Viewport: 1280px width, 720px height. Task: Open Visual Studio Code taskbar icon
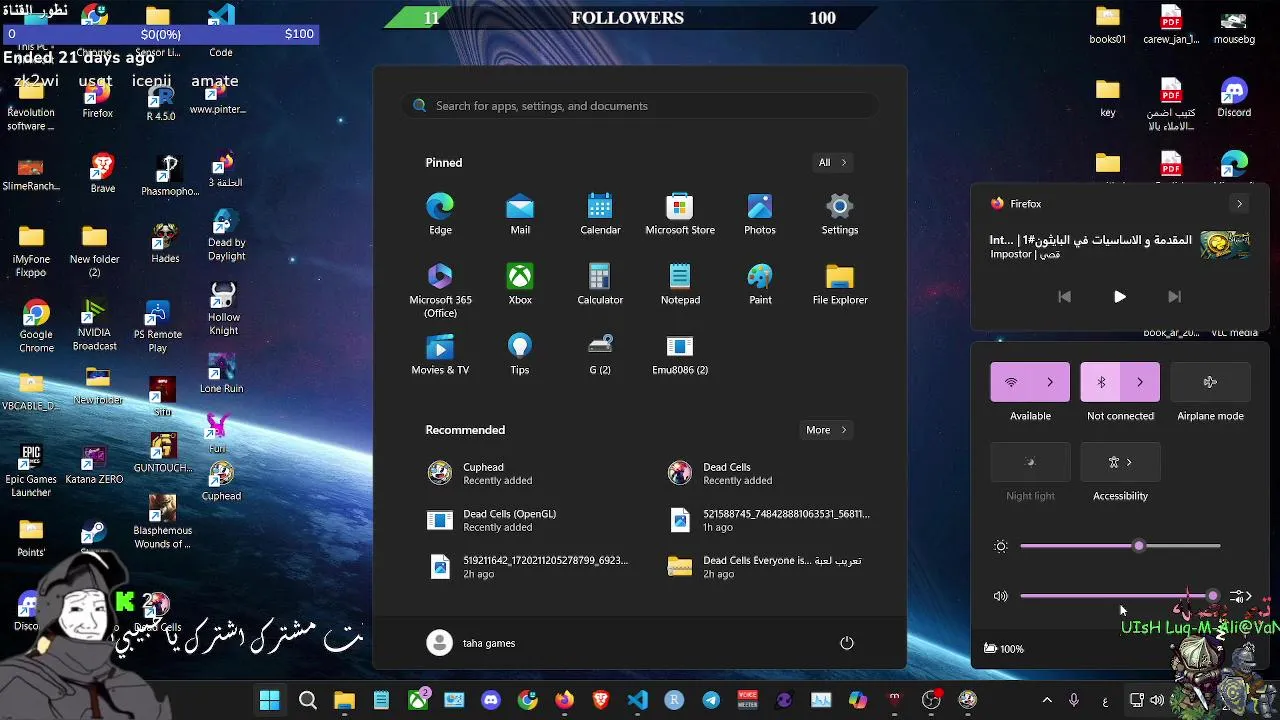click(x=637, y=701)
